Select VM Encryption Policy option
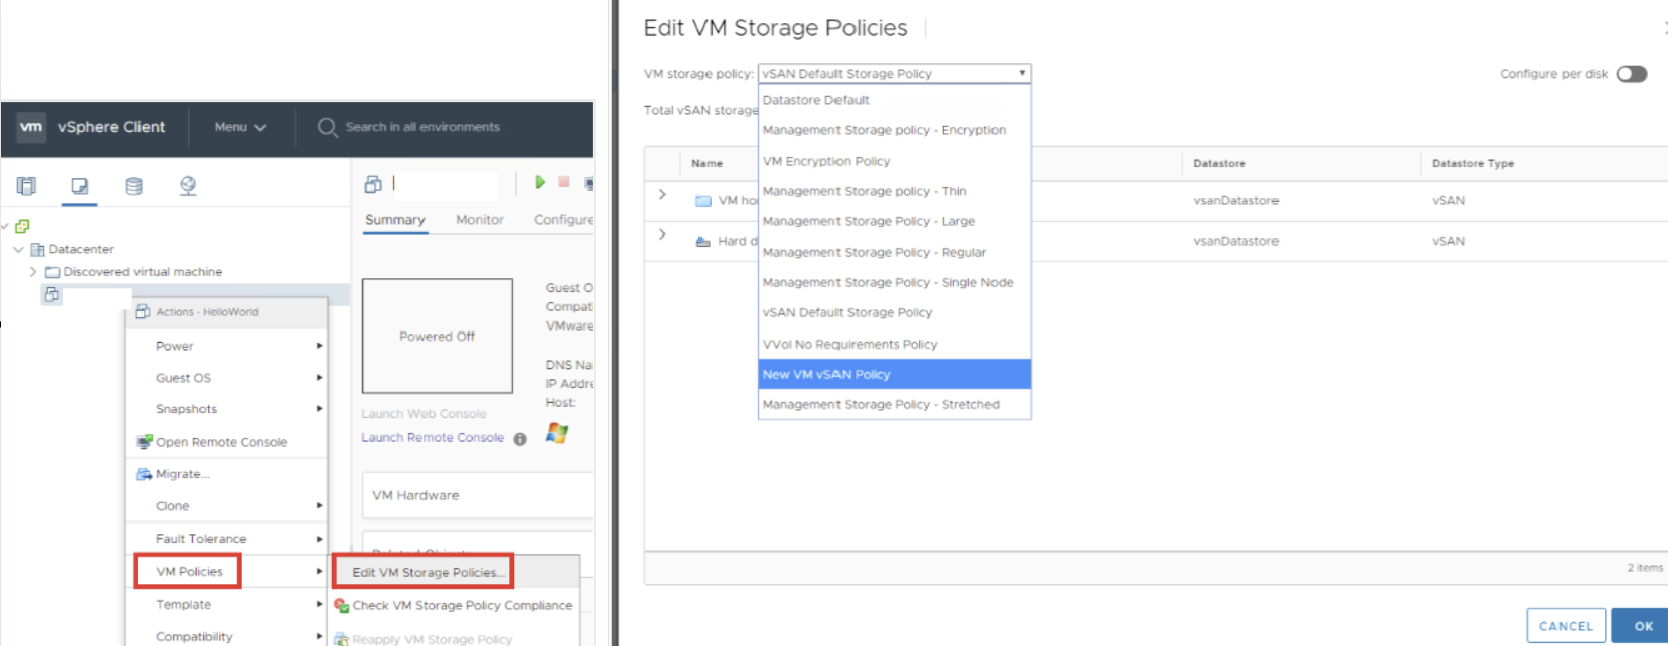 (894, 161)
